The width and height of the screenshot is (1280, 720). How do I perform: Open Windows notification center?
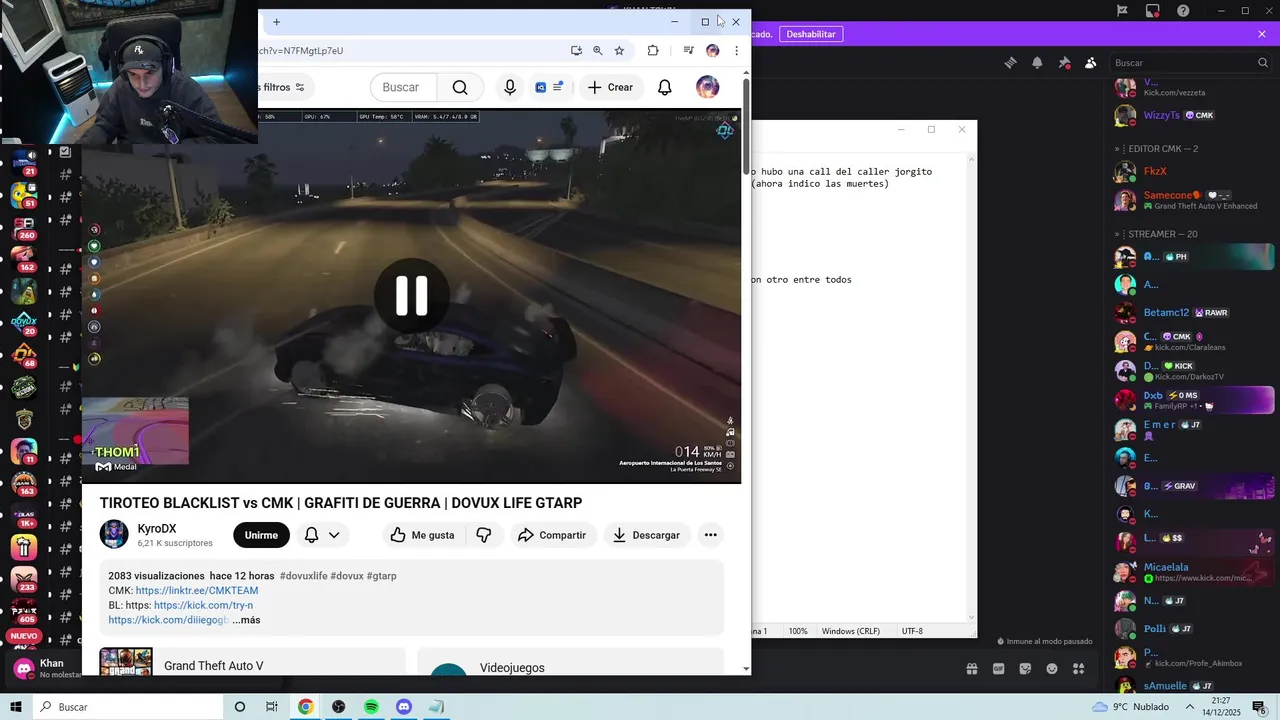click(1260, 707)
